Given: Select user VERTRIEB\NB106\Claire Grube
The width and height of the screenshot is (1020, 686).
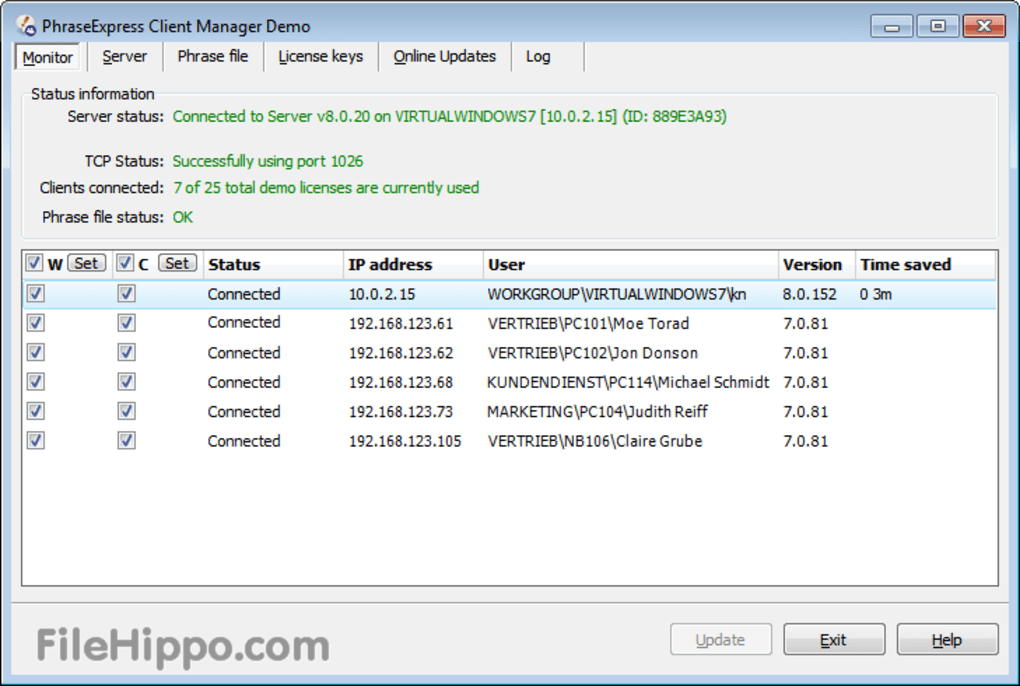Looking at the screenshot, I should click(595, 441).
